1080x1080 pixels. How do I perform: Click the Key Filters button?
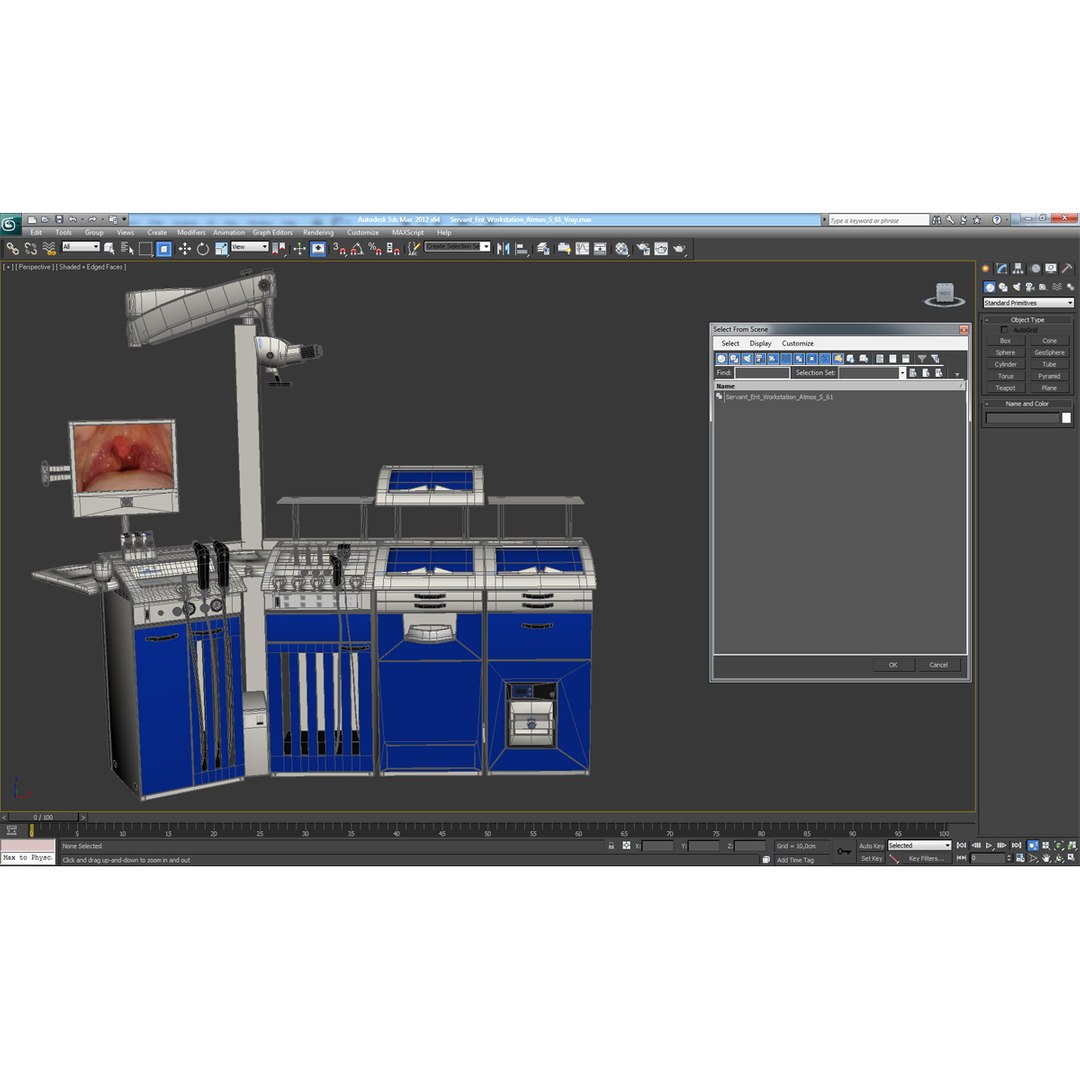[926, 859]
